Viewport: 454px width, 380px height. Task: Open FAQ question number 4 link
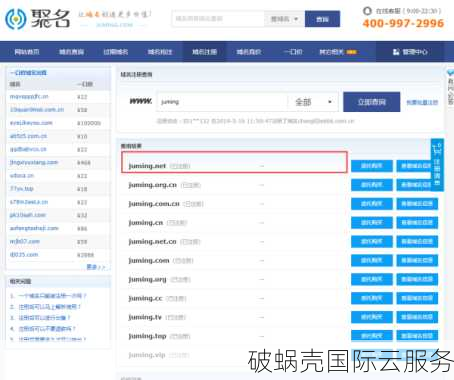(x=47, y=329)
